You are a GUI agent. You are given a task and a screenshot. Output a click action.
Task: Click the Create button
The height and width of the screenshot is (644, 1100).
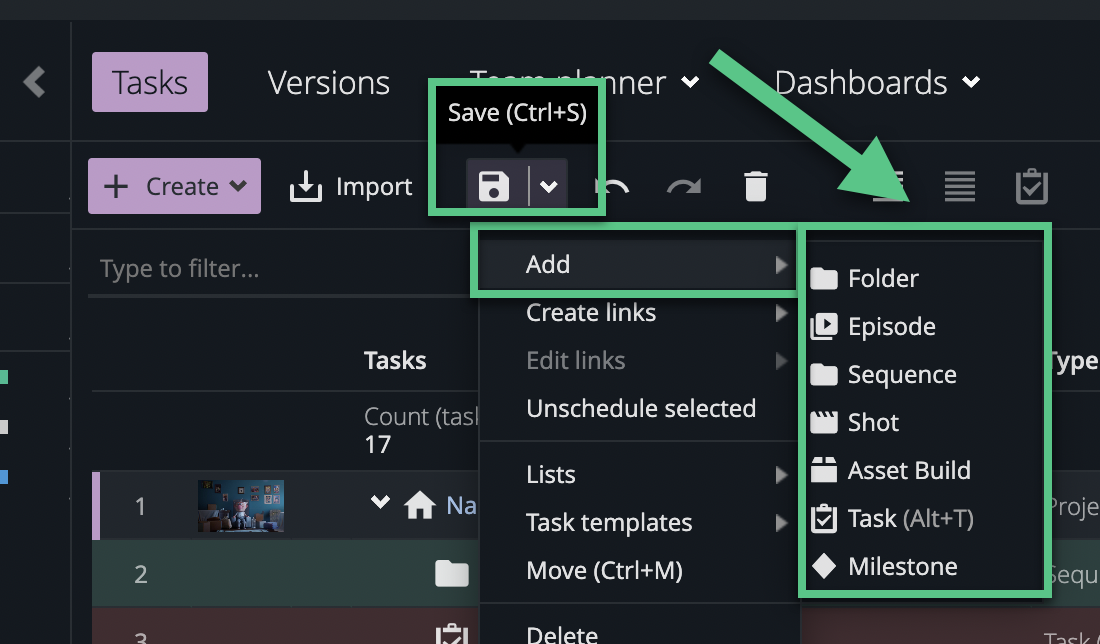(x=174, y=185)
